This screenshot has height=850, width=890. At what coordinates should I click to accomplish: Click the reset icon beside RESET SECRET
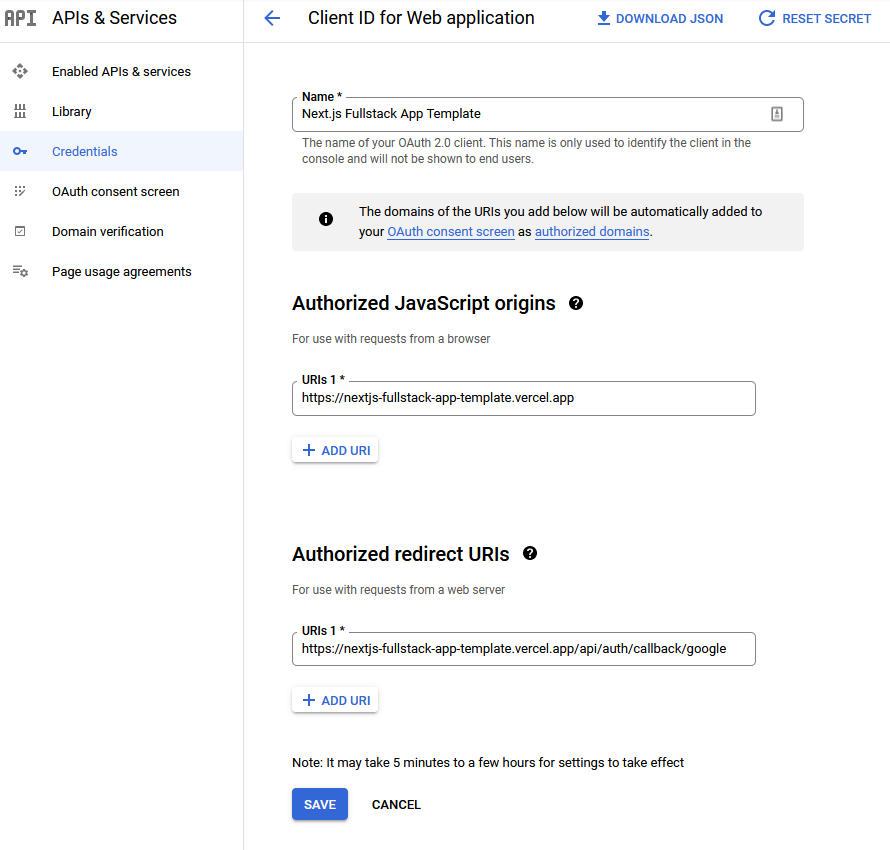click(767, 18)
